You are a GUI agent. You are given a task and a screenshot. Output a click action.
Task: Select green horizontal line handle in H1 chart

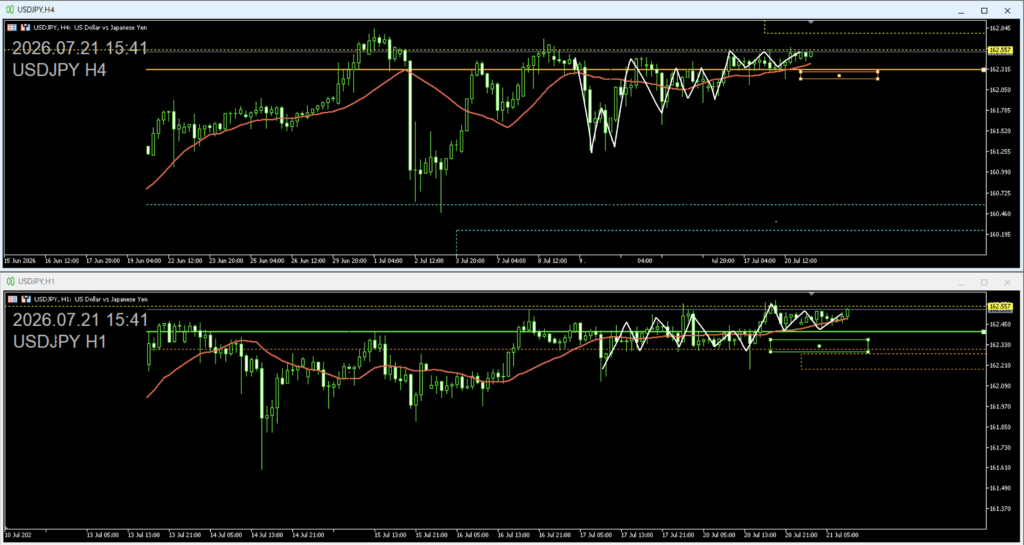(x=984, y=332)
